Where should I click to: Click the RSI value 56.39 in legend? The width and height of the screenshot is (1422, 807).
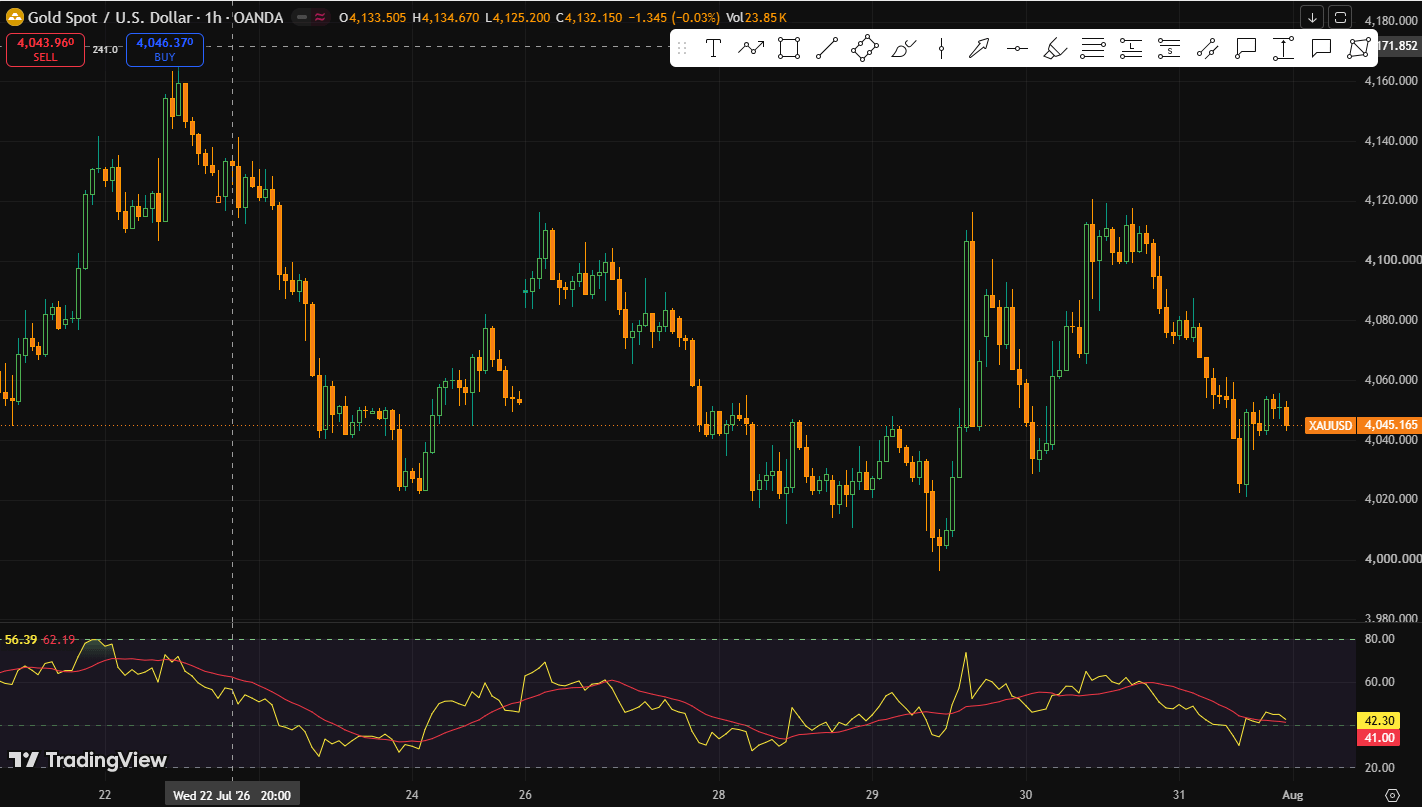[x=21, y=640]
